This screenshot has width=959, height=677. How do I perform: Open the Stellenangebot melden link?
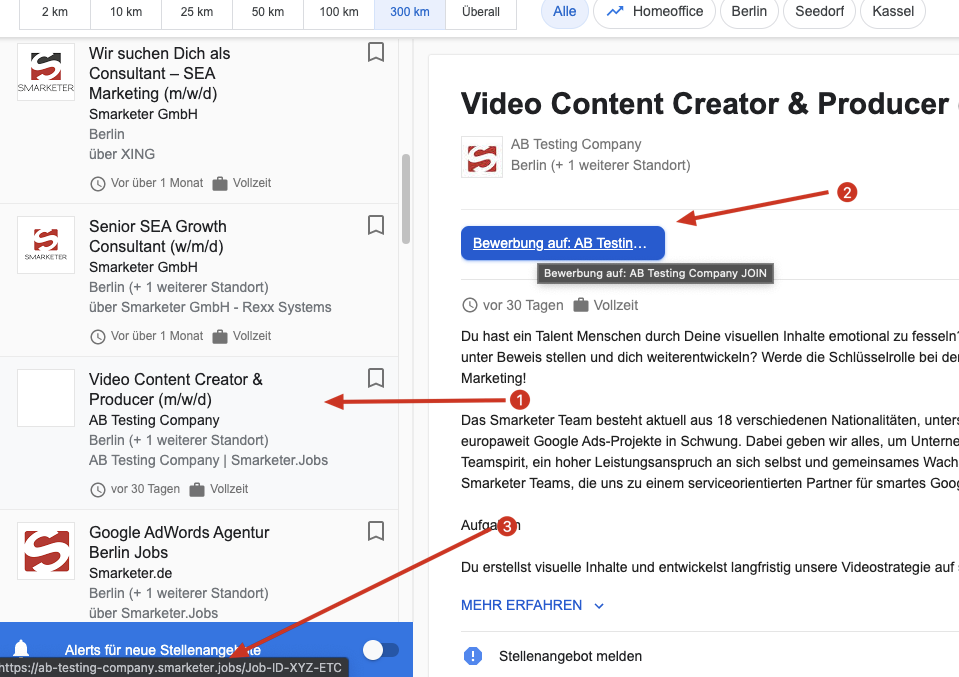point(570,656)
